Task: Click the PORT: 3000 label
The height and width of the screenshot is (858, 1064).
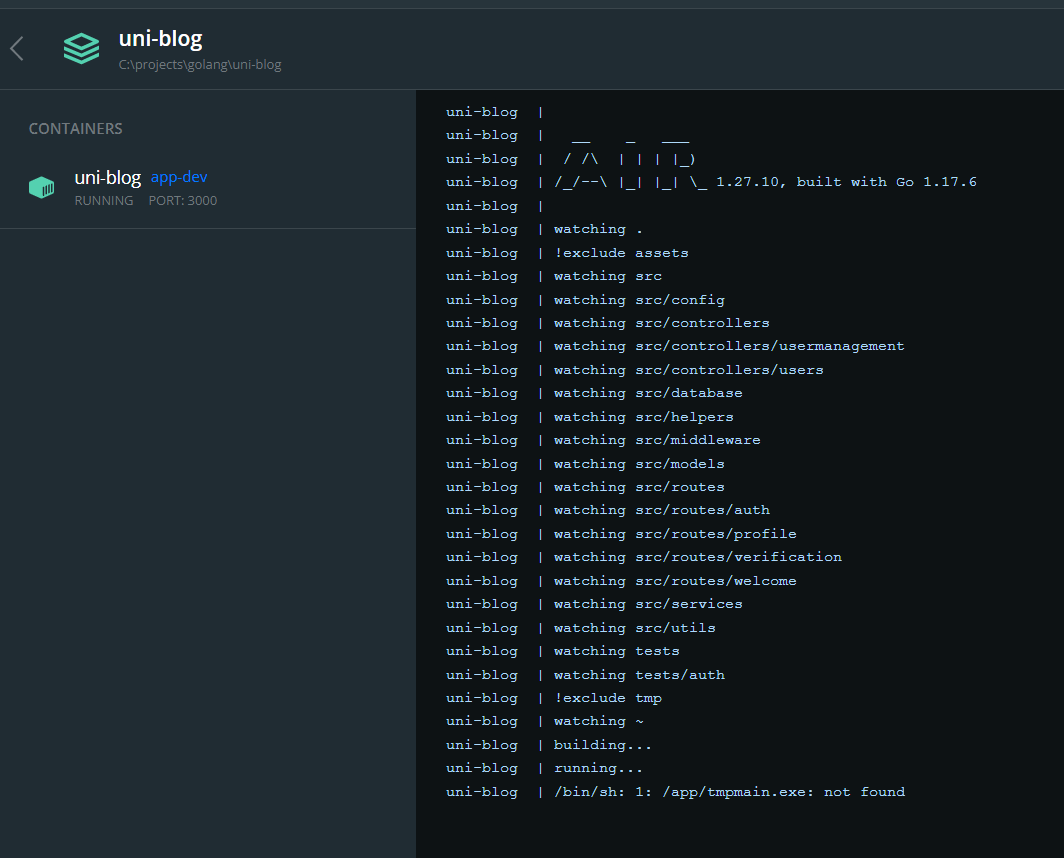Action: coord(182,200)
